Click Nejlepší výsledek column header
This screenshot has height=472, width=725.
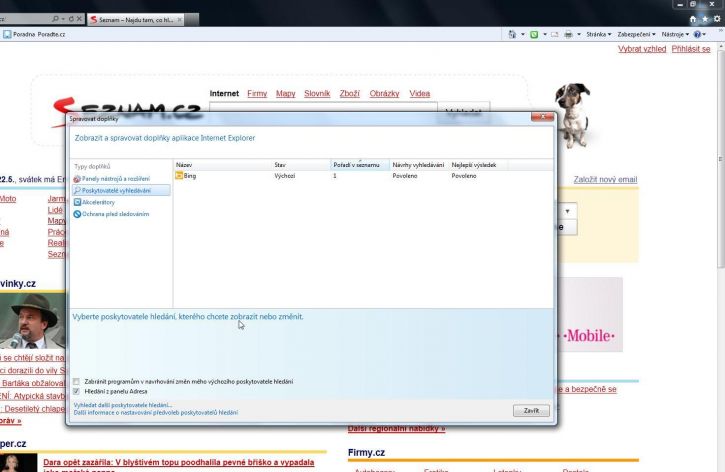pyautogui.click(x=478, y=165)
